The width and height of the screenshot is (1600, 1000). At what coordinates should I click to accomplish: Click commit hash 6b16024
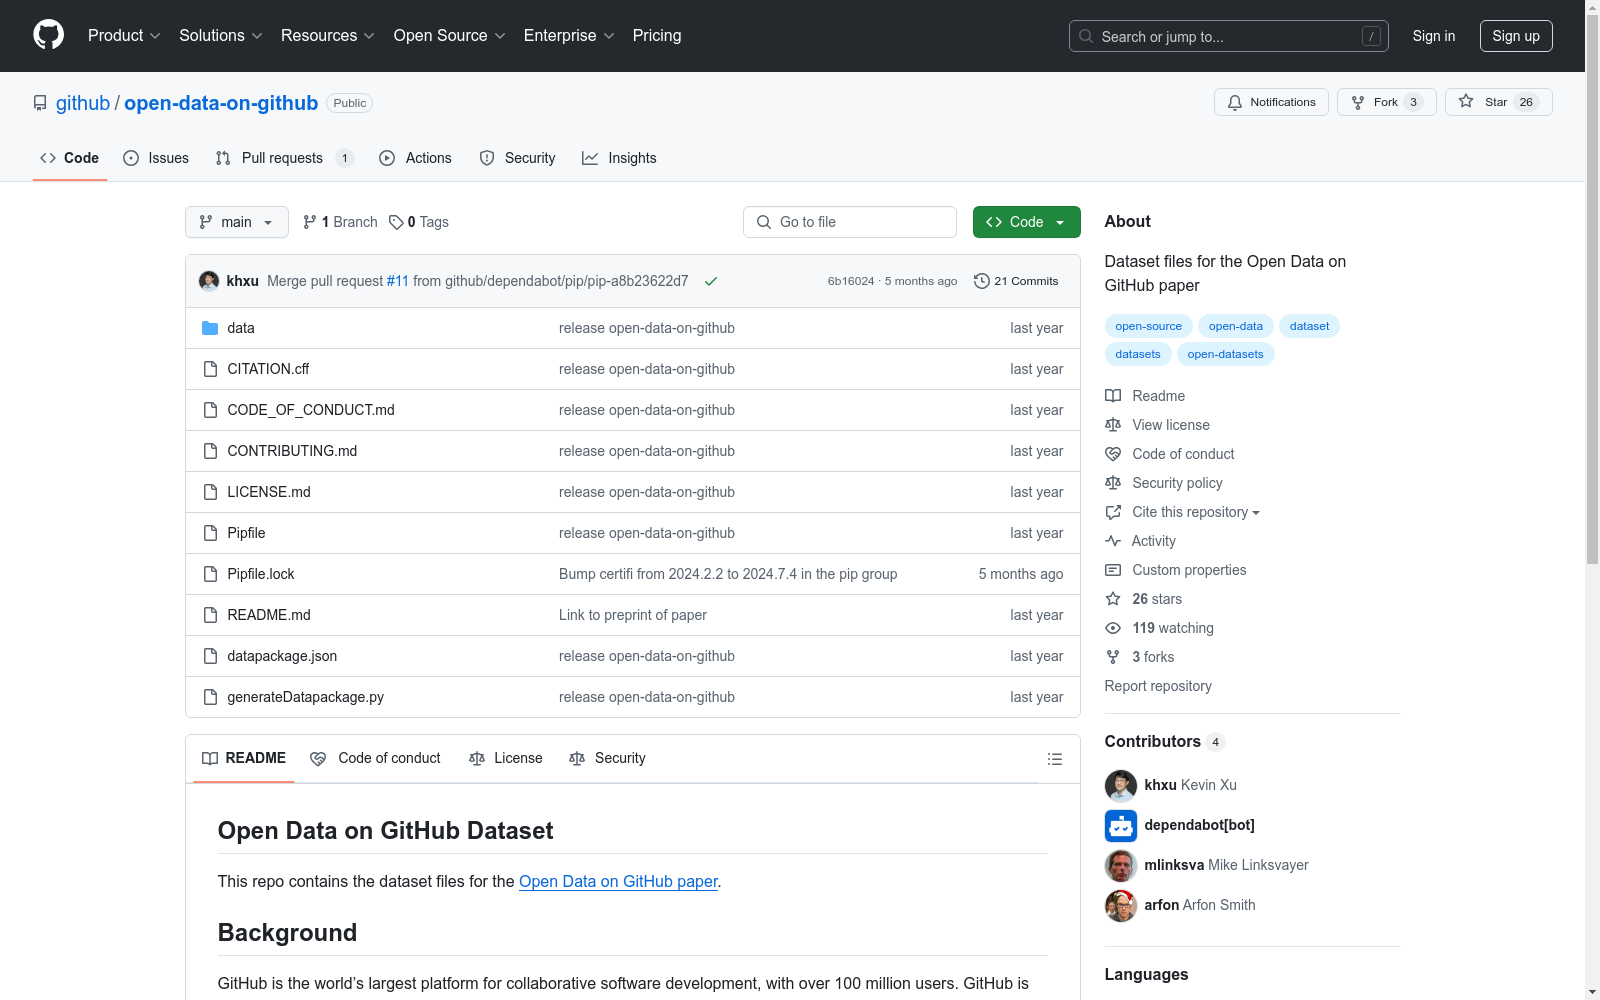pos(851,281)
